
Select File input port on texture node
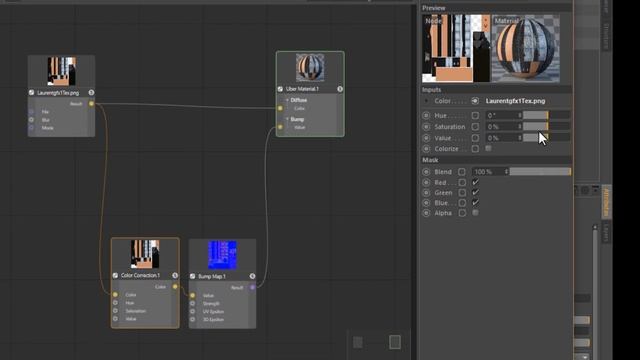tap(31, 112)
